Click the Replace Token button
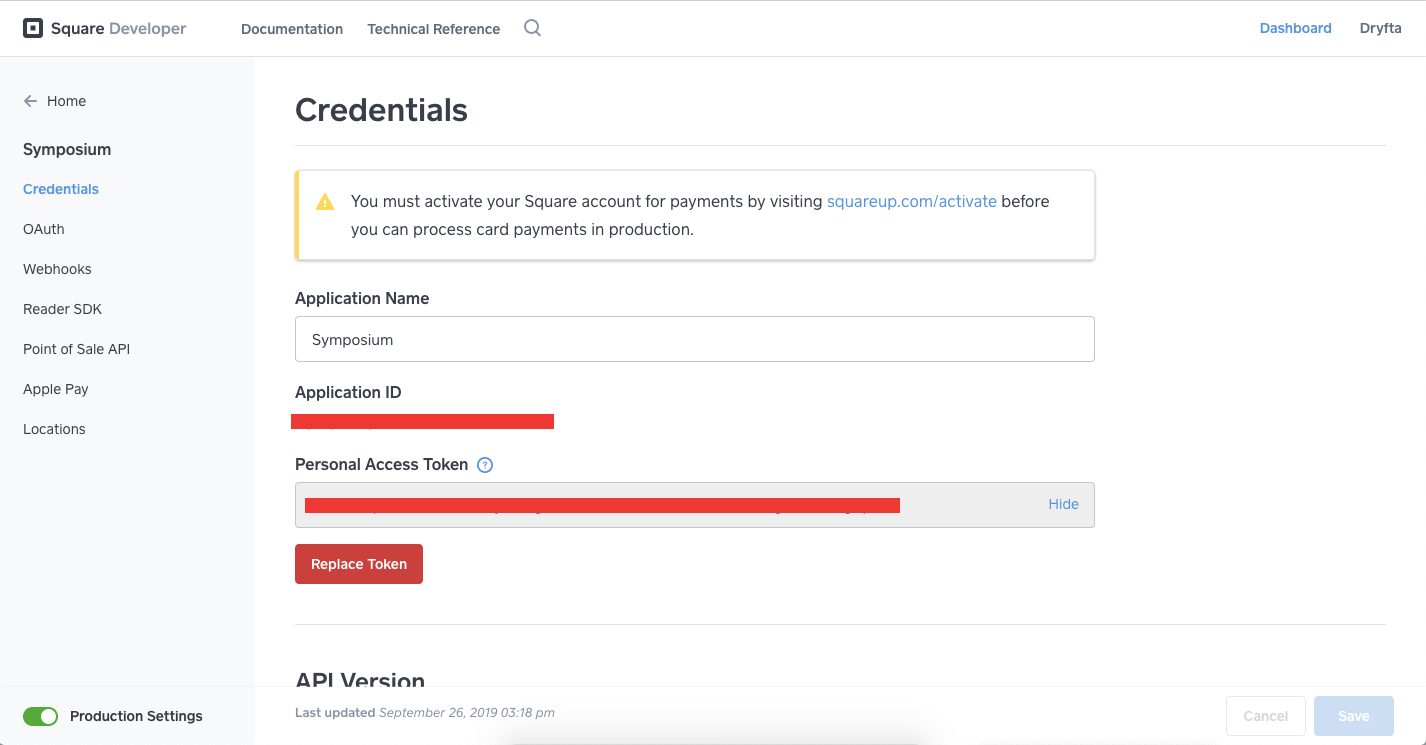Viewport: 1426px width, 745px height. click(358, 564)
